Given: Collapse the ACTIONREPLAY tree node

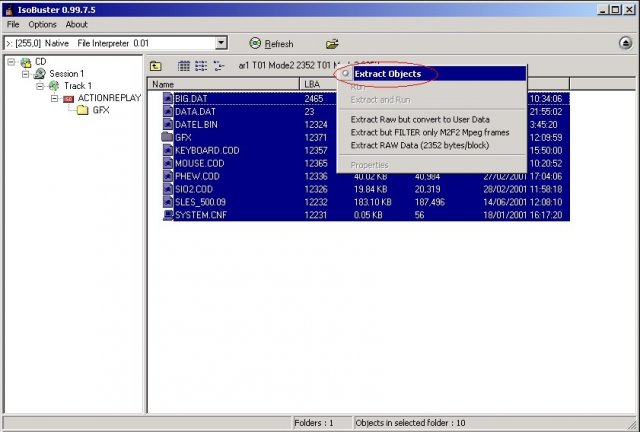Looking at the screenshot, I should point(54,98).
